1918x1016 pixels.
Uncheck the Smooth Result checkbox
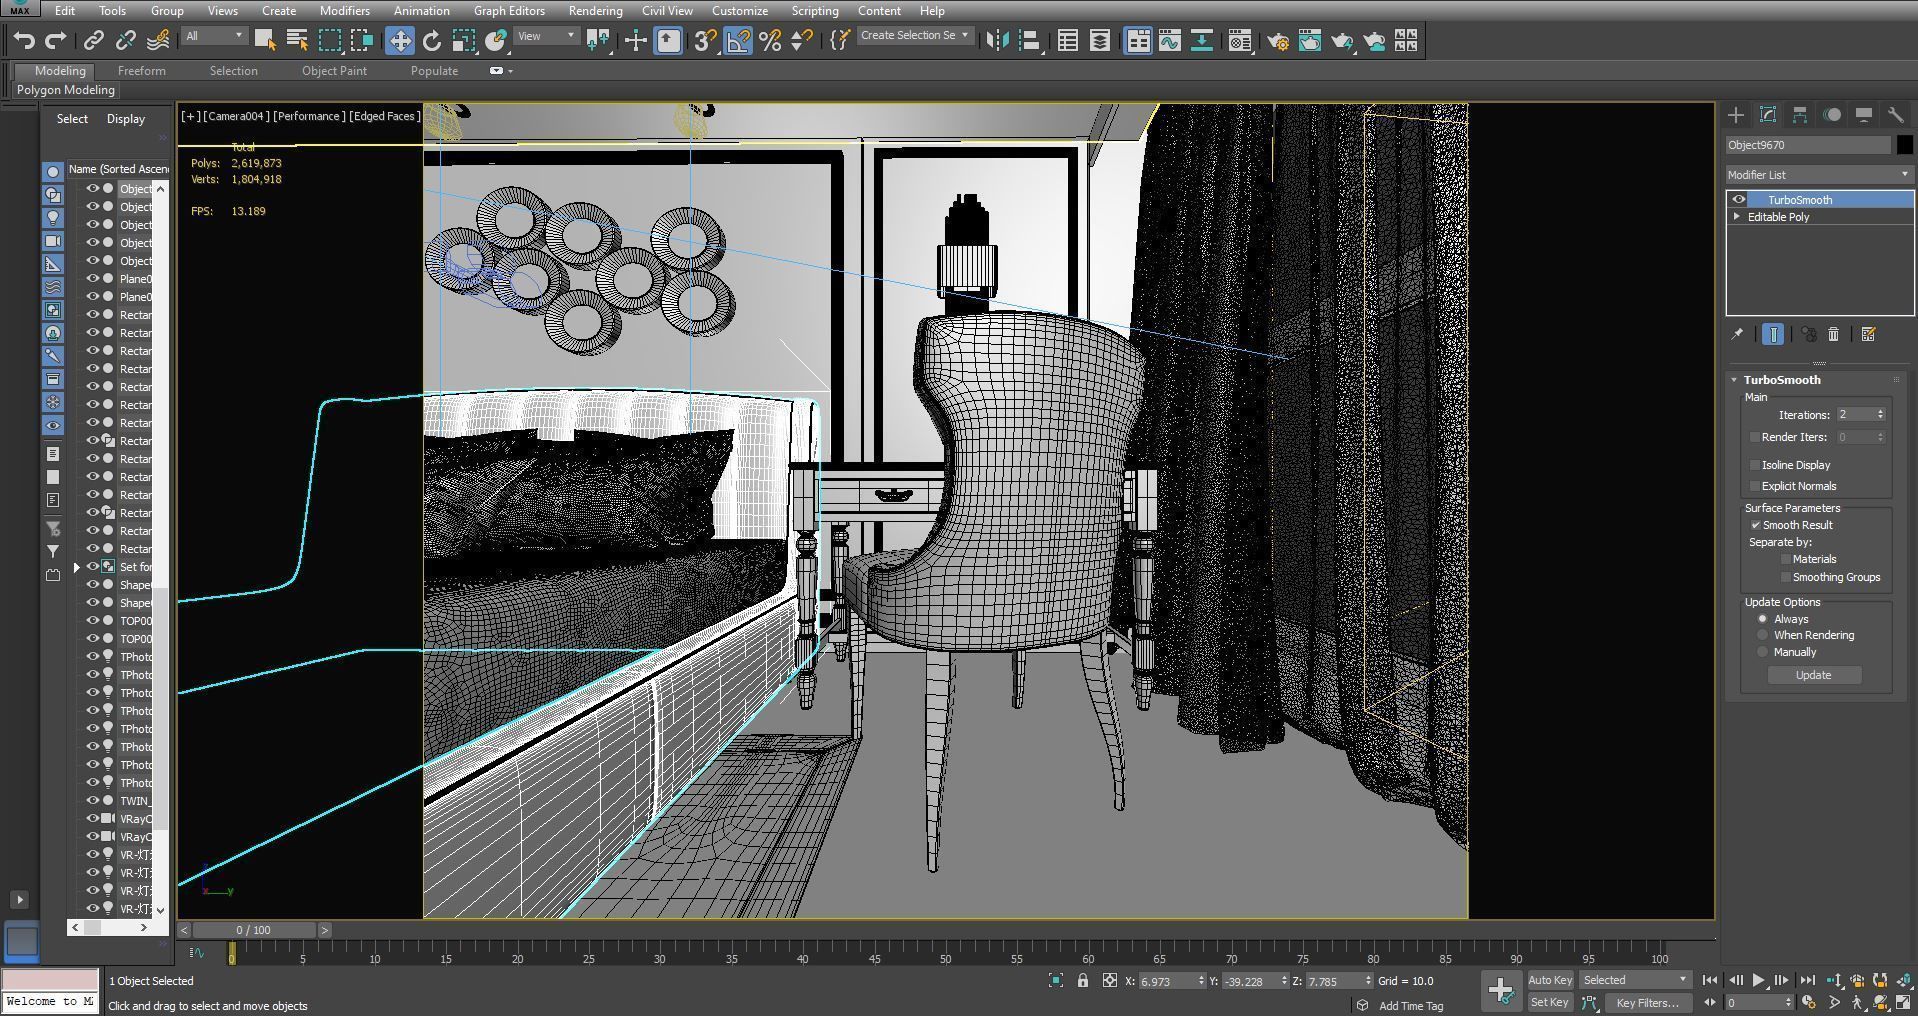(1755, 525)
